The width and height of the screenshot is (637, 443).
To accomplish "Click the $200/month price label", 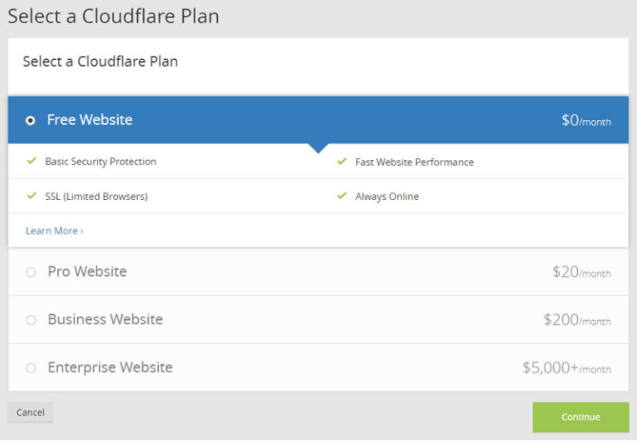I will pos(578,319).
